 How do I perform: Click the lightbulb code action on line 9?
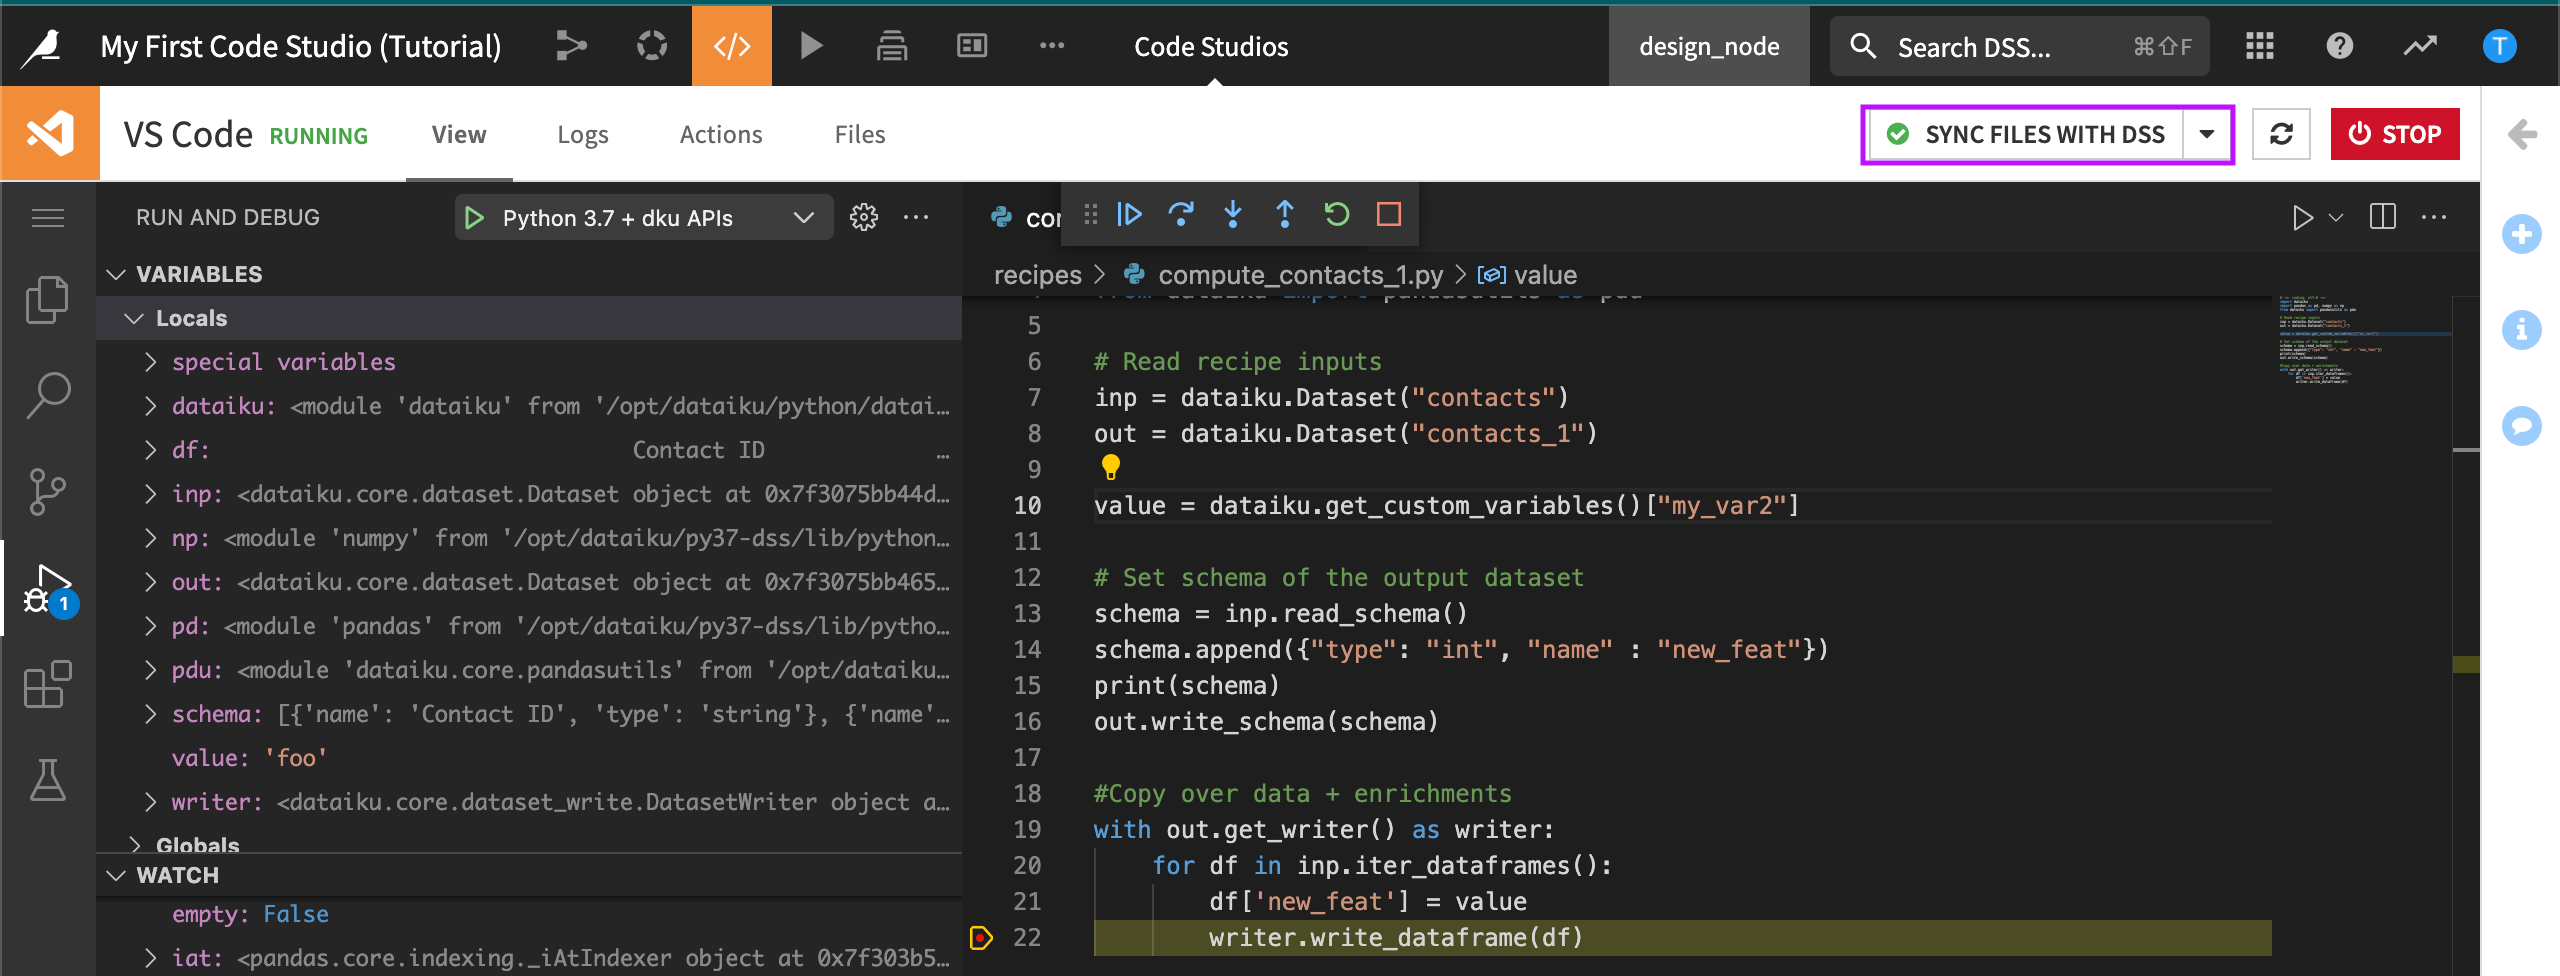click(1110, 467)
